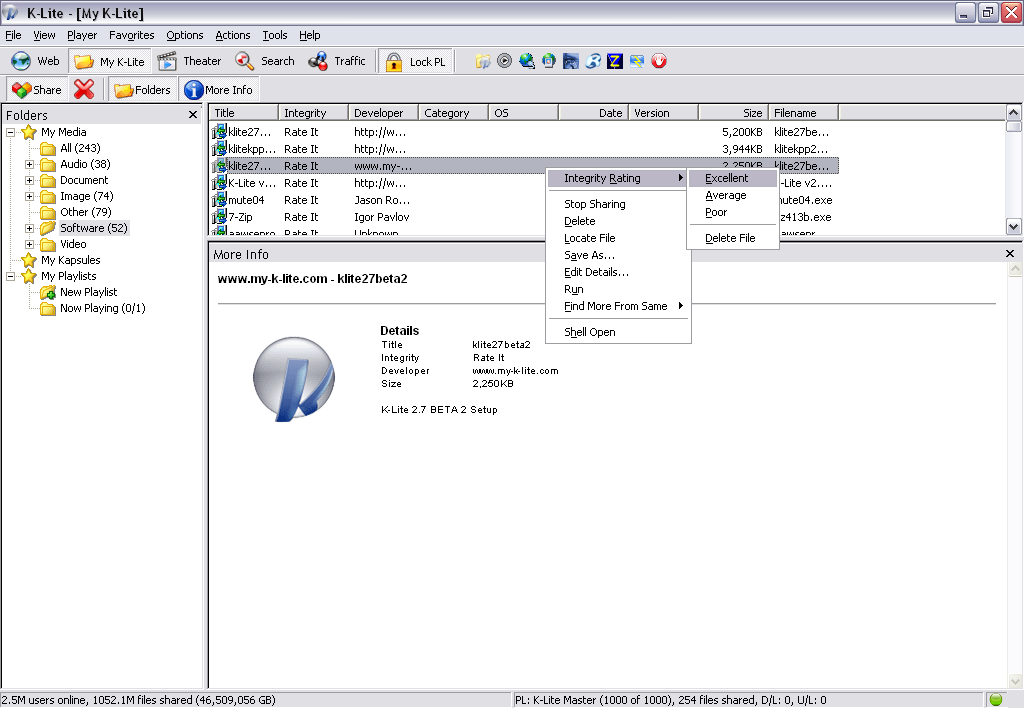Toggle the Lock PL padlock button
The image size is (1024, 708).
[x=415, y=61]
